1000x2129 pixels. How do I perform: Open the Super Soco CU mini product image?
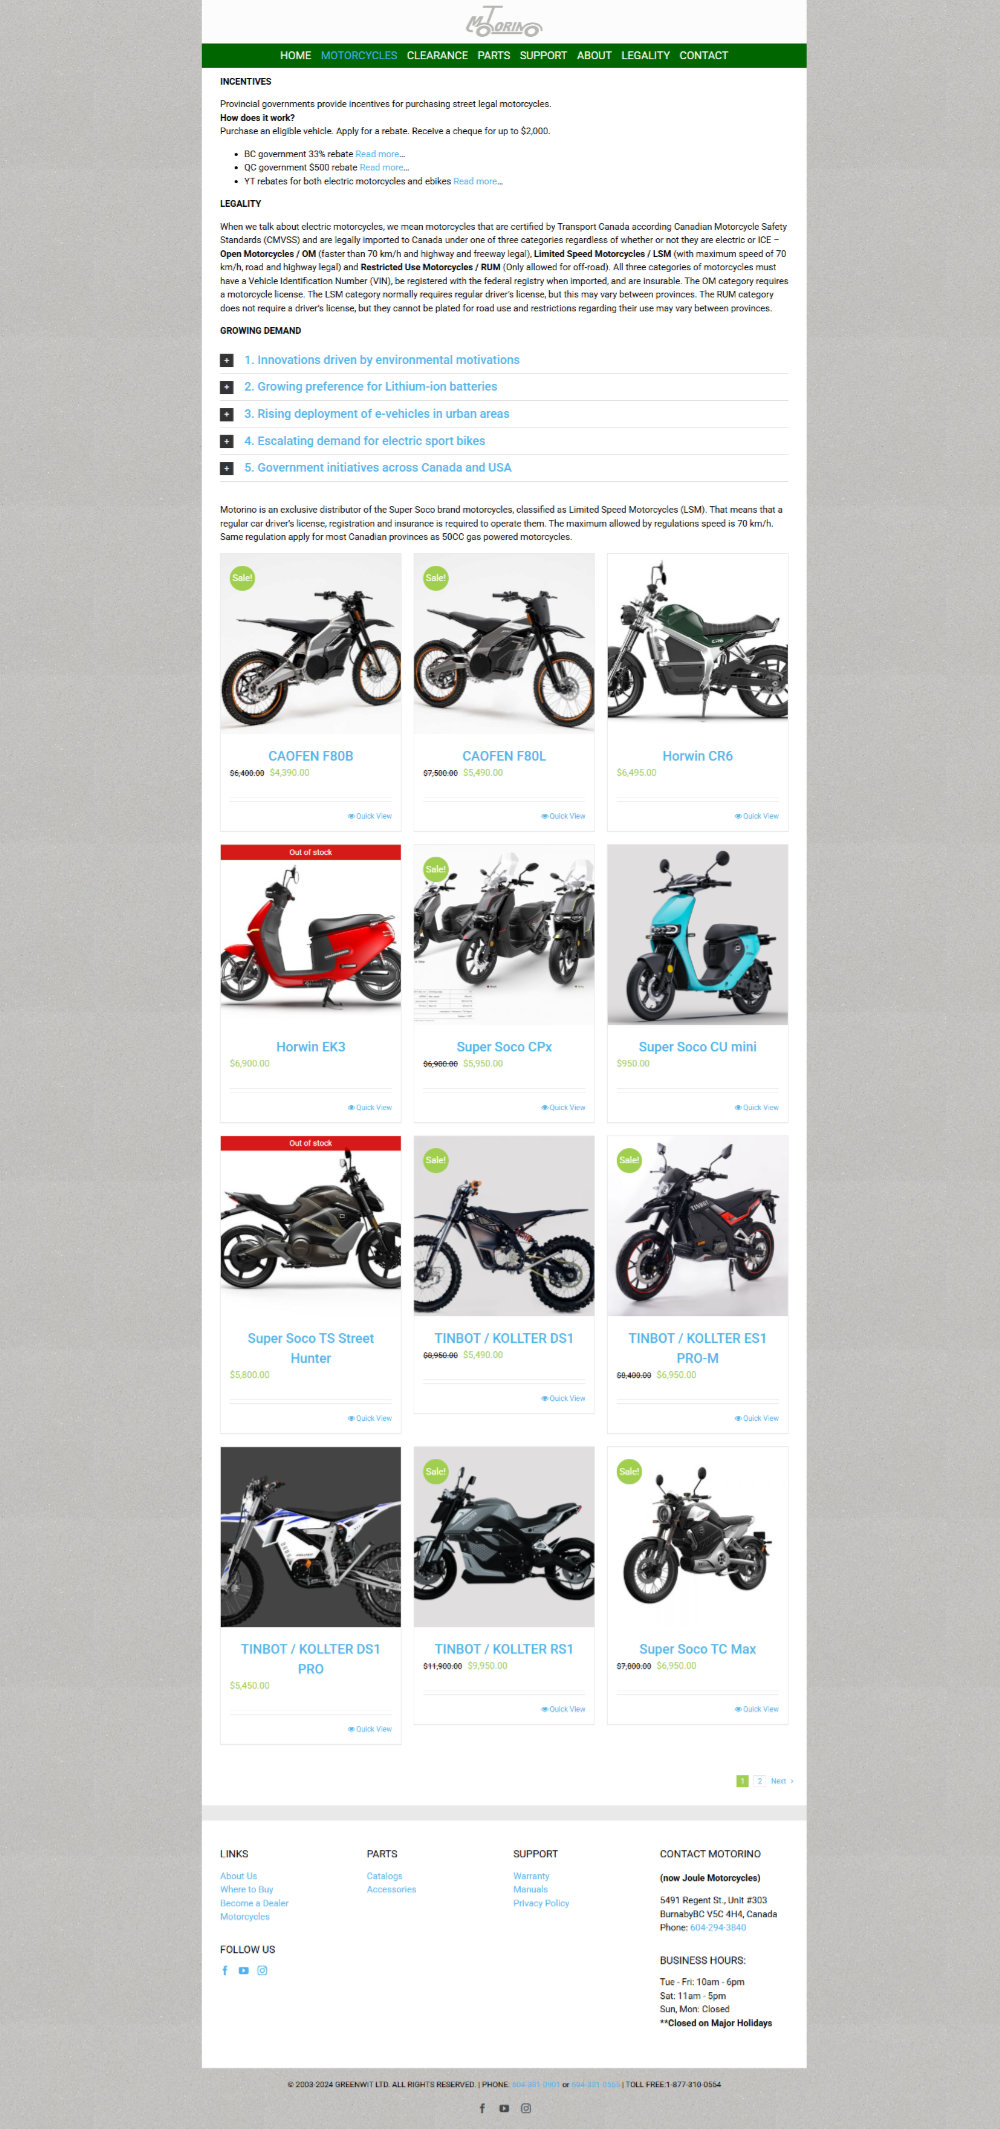tap(698, 935)
